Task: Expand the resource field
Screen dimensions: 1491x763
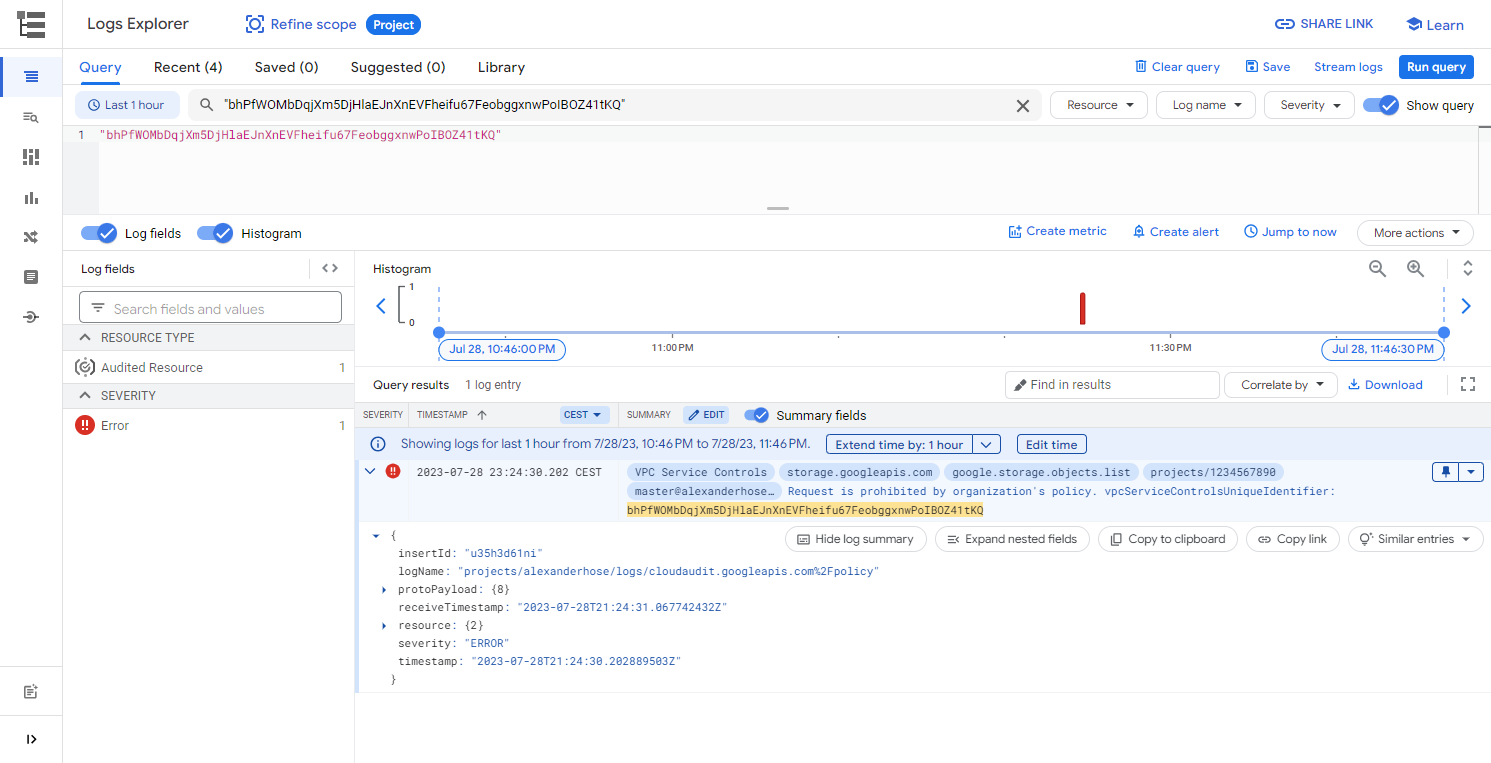Action: point(385,626)
